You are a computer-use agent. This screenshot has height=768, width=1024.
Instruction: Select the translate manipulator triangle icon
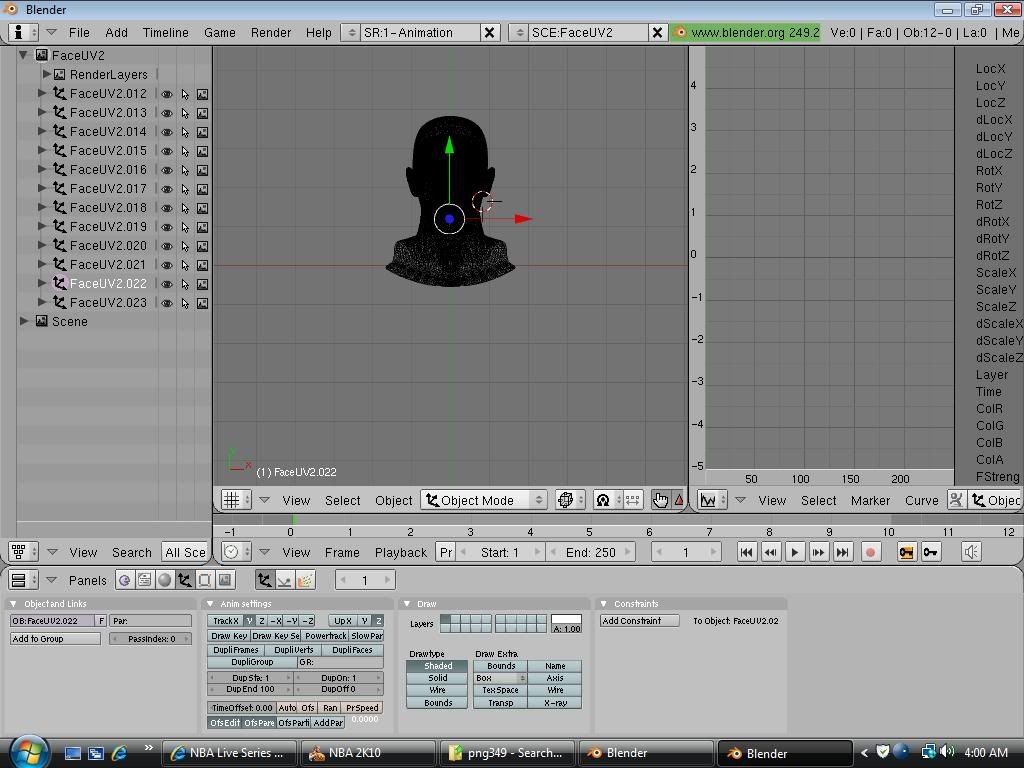[x=679, y=500]
